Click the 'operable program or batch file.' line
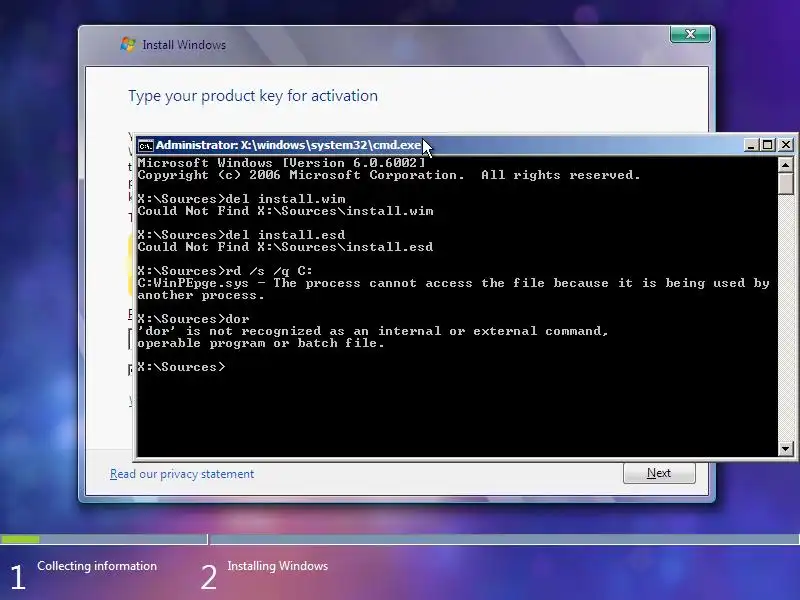This screenshot has height=600, width=800. 261,343
